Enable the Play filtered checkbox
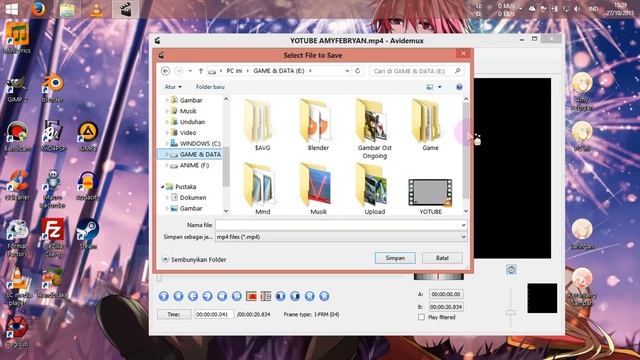 (x=421, y=317)
